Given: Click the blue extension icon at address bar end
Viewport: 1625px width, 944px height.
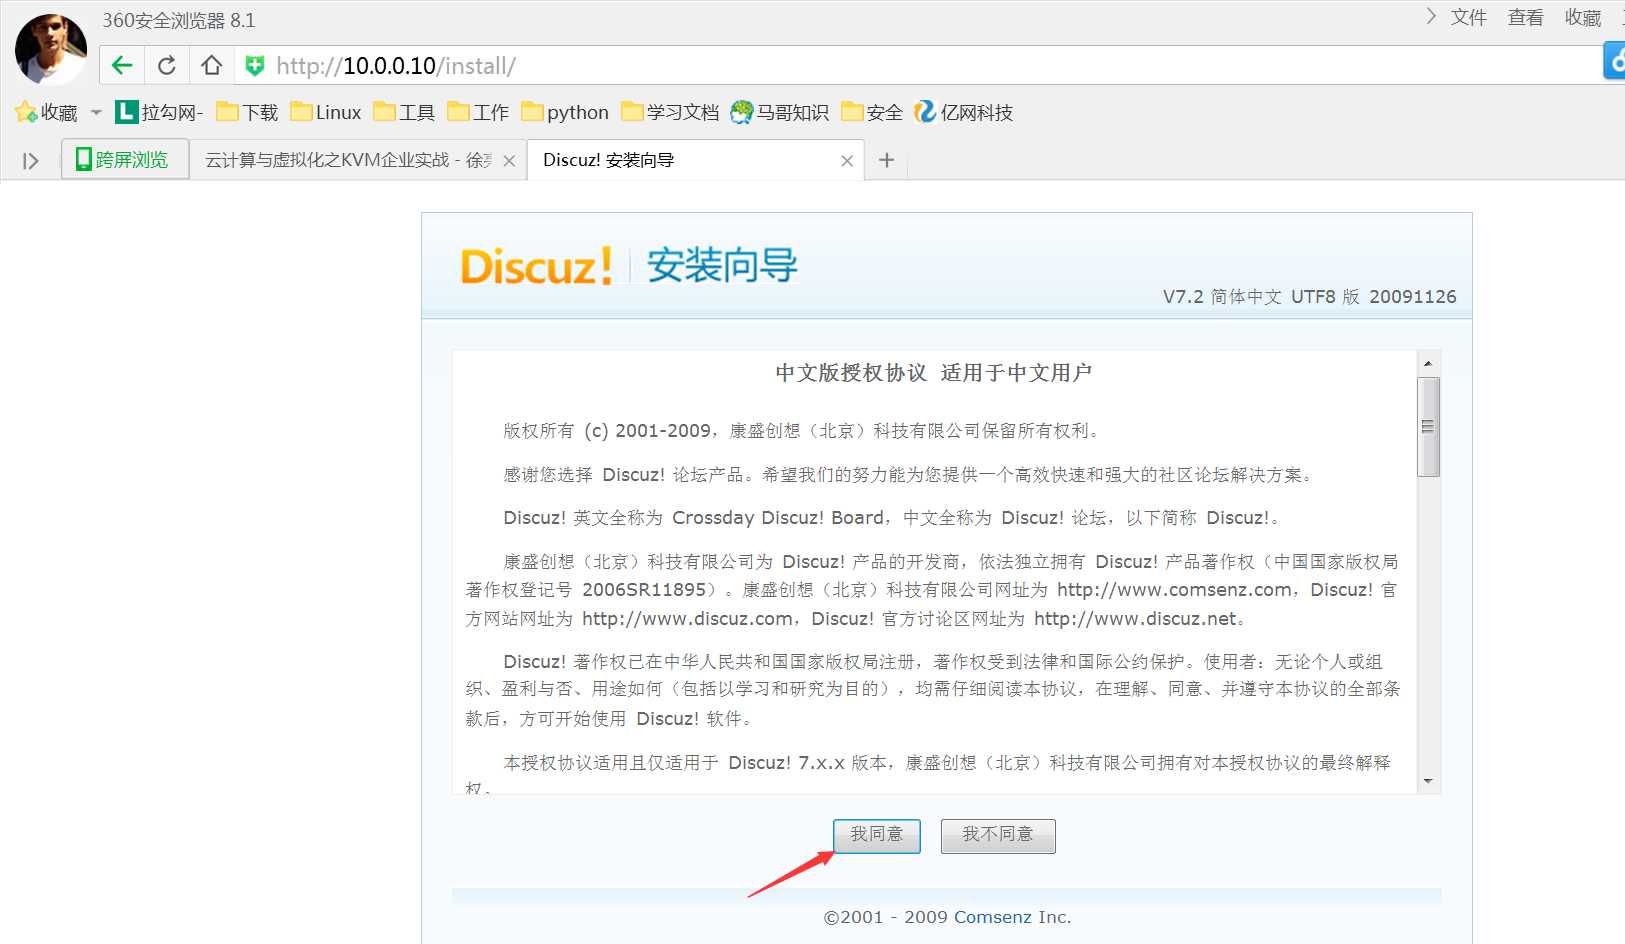Looking at the screenshot, I should point(1614,61).
